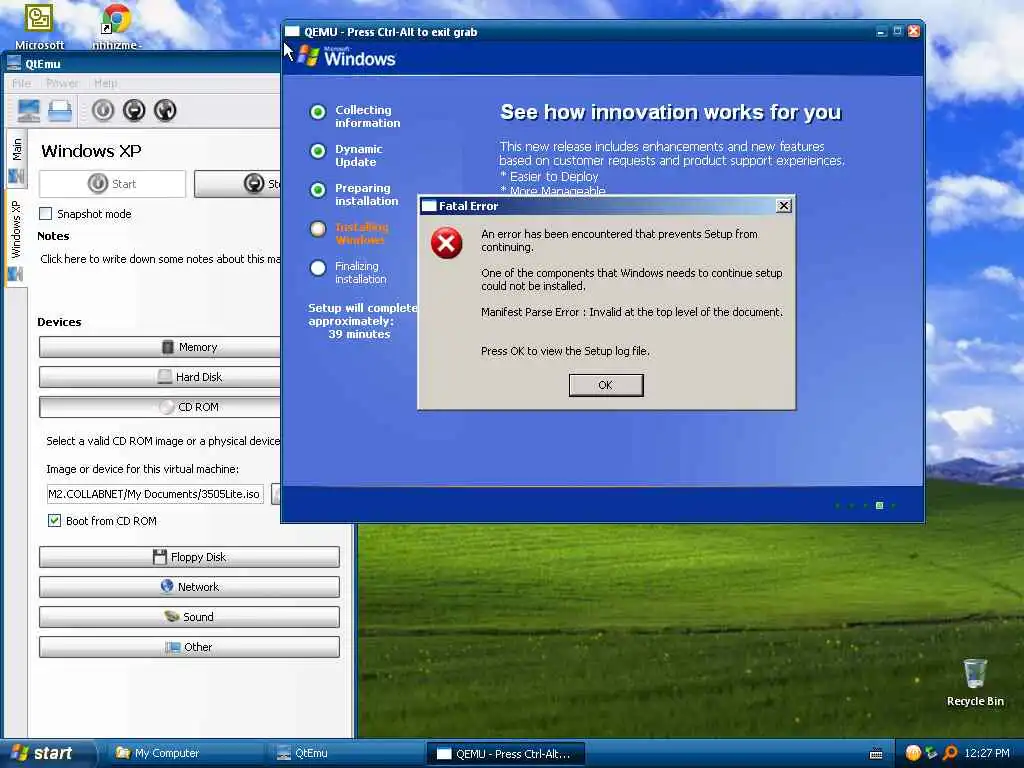Viewport: 1024px width, 768px height.
Task: Click the power start icon in QtEmu toolbar
Action: (103, 110)
